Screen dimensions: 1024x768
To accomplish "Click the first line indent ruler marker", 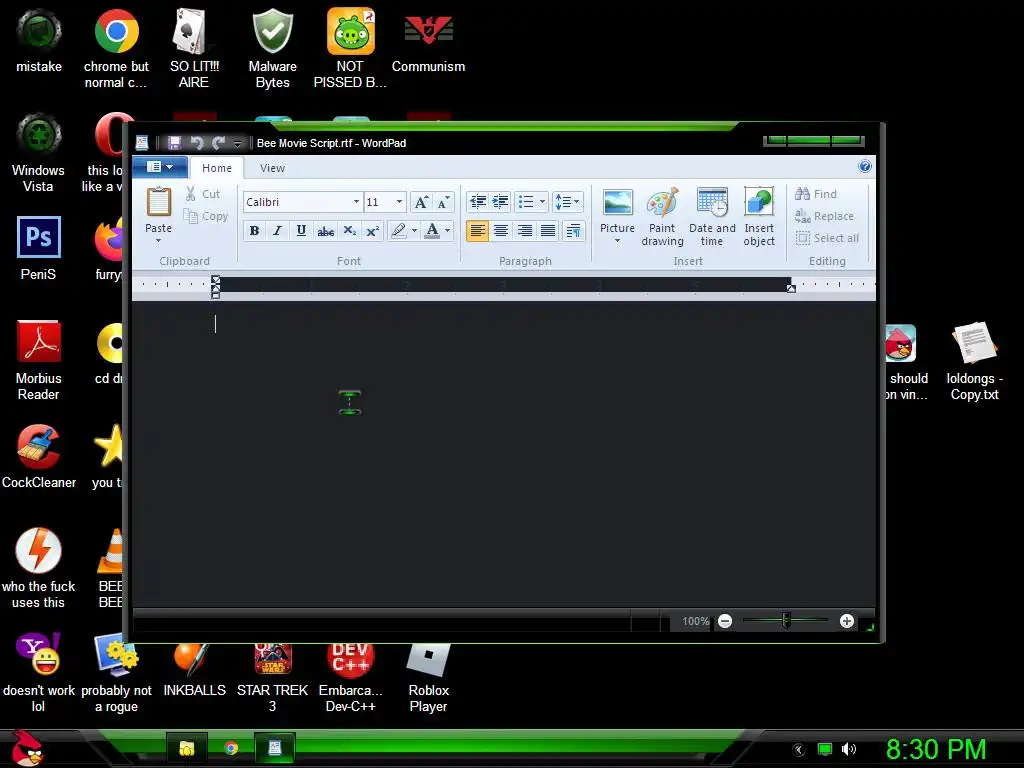I will pyautogui.click(x=216, y=281).
